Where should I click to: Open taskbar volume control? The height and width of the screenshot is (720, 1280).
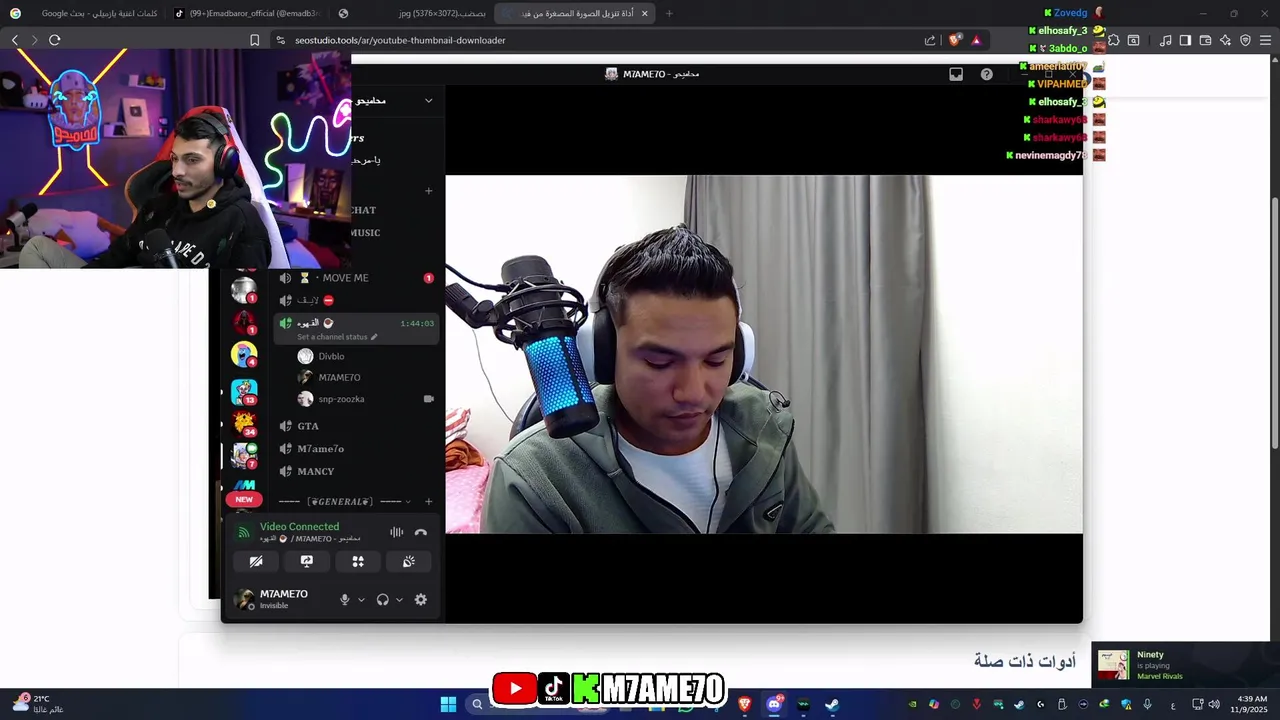coord(1214,704)
